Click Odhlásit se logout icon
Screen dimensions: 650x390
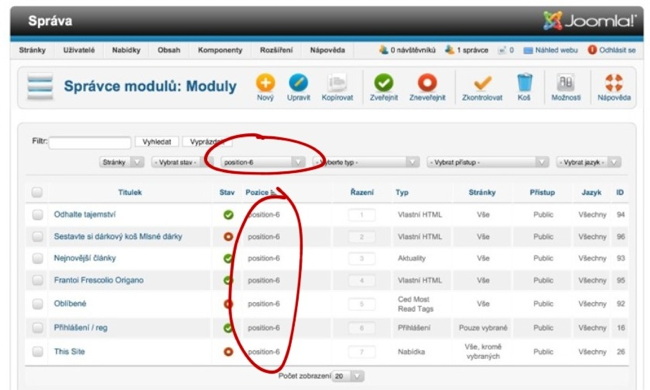click(x=592, y=50)
